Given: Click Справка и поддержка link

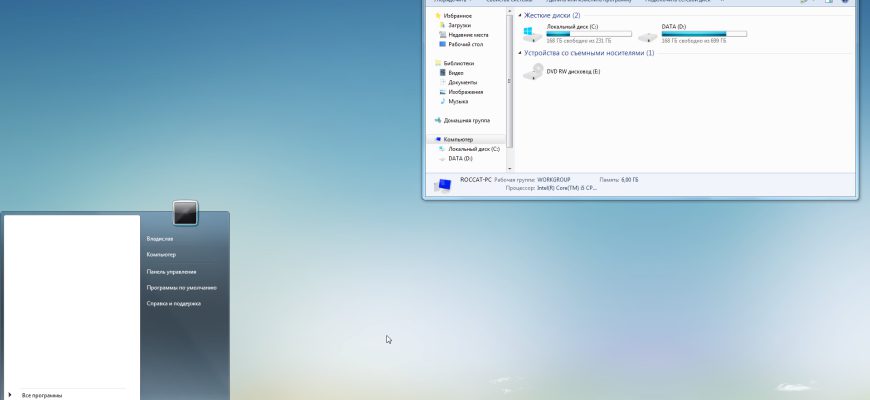Looking at the screenshot, I should pos(173,304).
